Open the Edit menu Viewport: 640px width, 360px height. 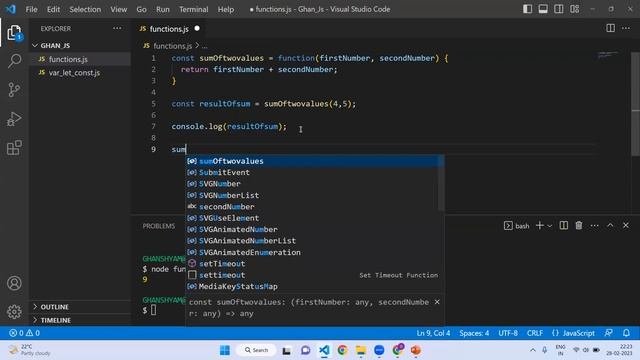coord(53,9)
